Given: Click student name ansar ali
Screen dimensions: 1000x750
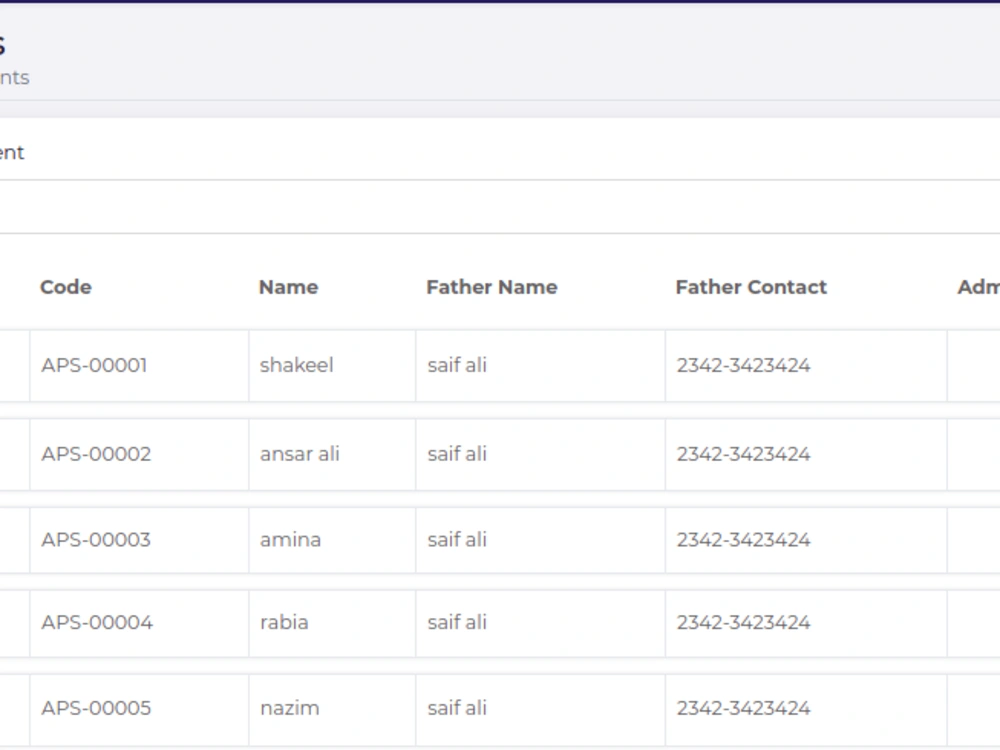Looking at the screenshot, I should point(300,454).
